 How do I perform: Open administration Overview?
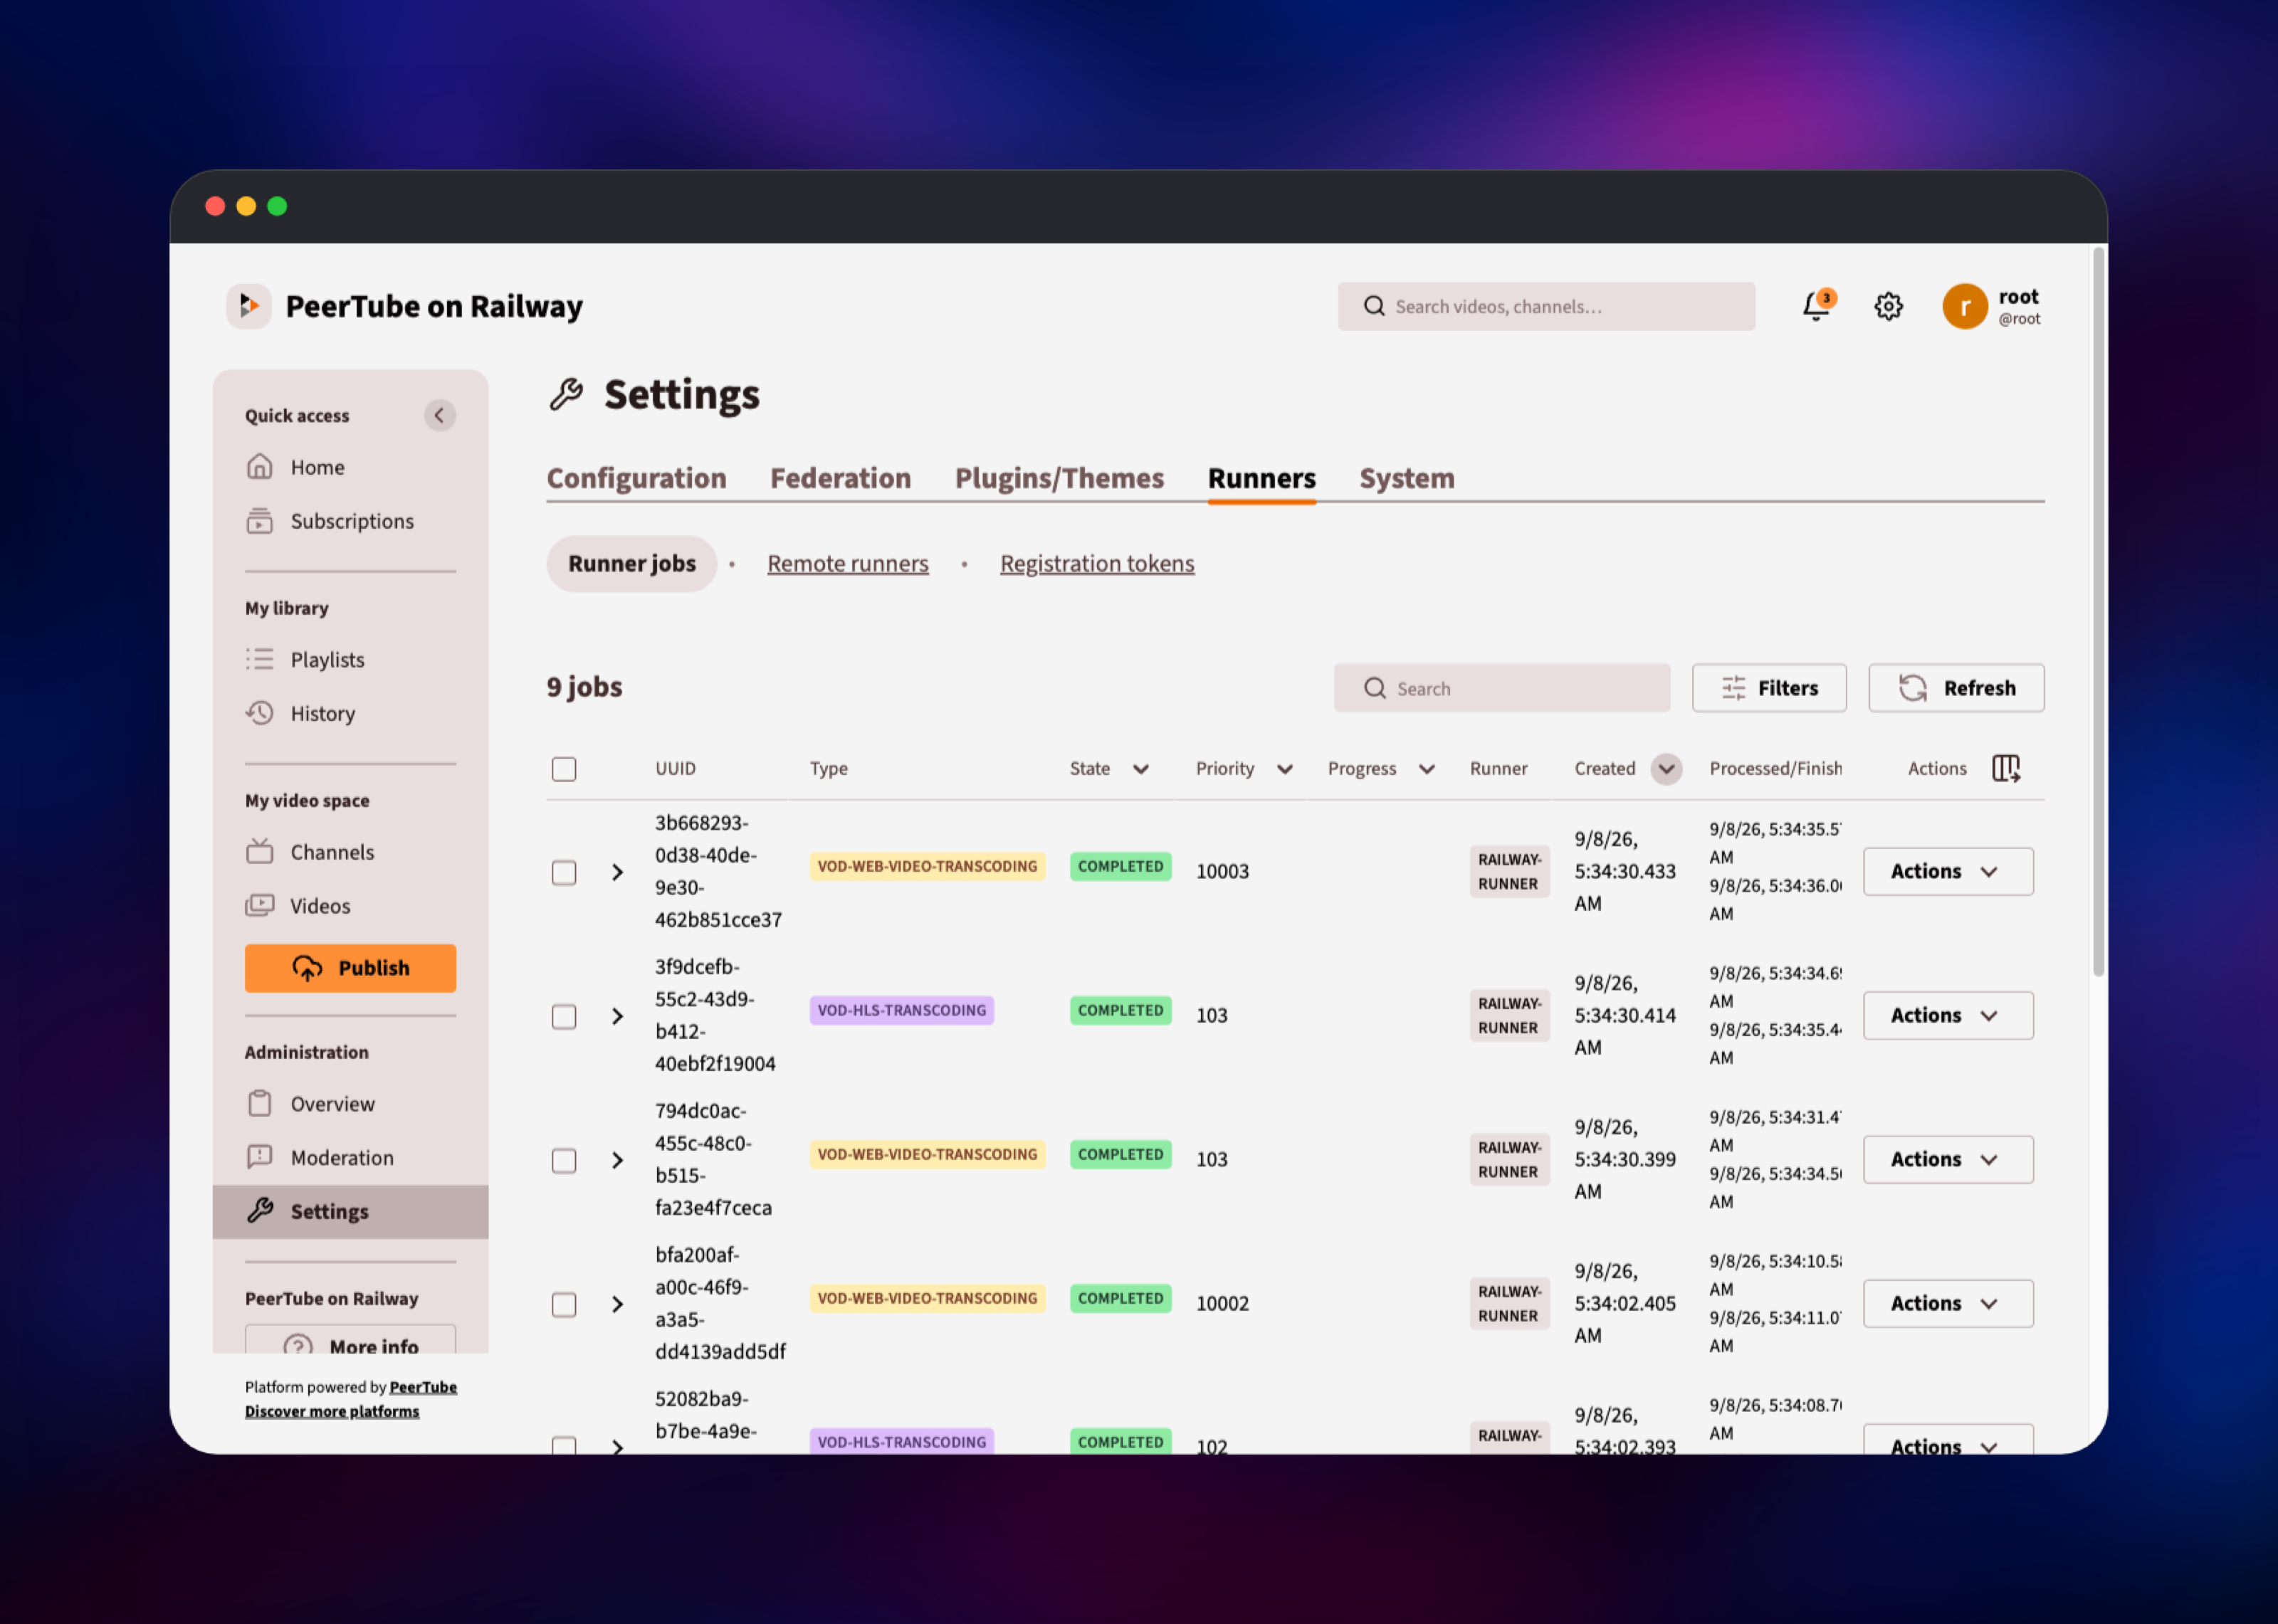point(311,1104)
